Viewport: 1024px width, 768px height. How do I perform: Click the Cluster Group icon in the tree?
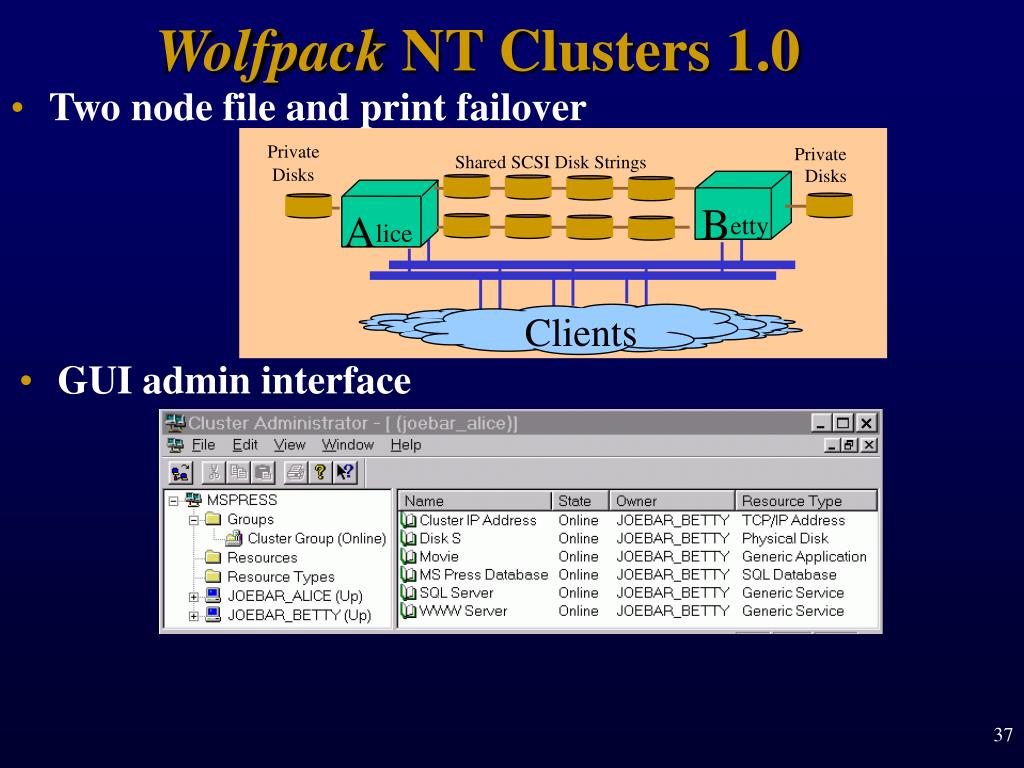(x=234, y=538)
